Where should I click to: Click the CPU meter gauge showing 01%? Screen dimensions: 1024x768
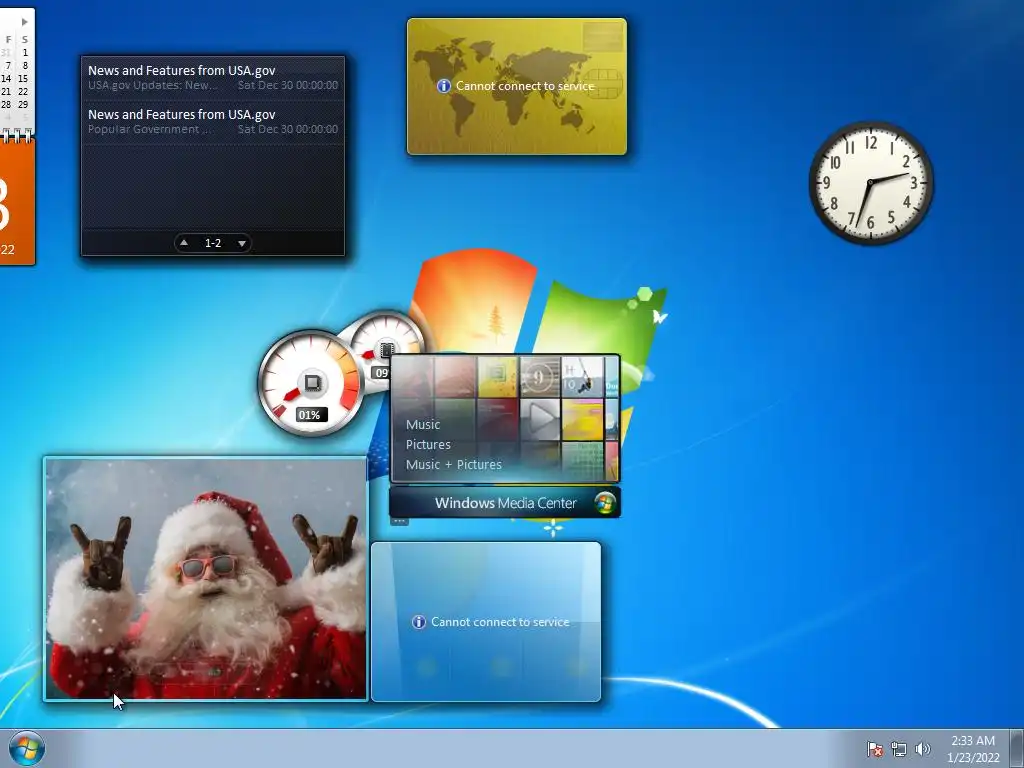pos(310,383)
